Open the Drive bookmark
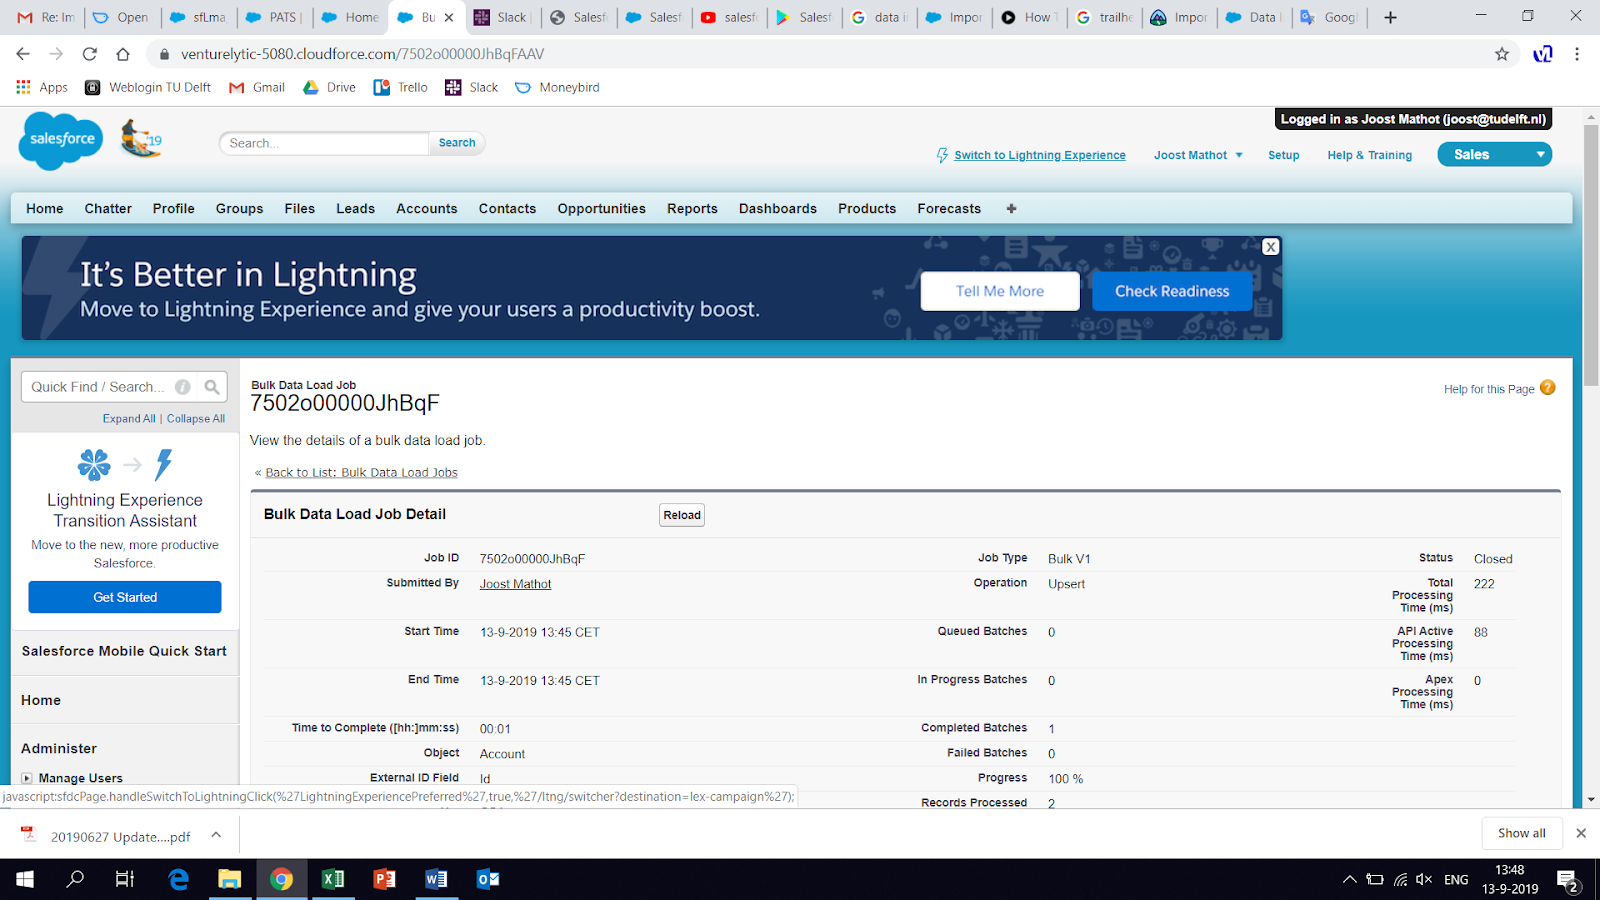The image size is (1600, 900). pos(330,88)
